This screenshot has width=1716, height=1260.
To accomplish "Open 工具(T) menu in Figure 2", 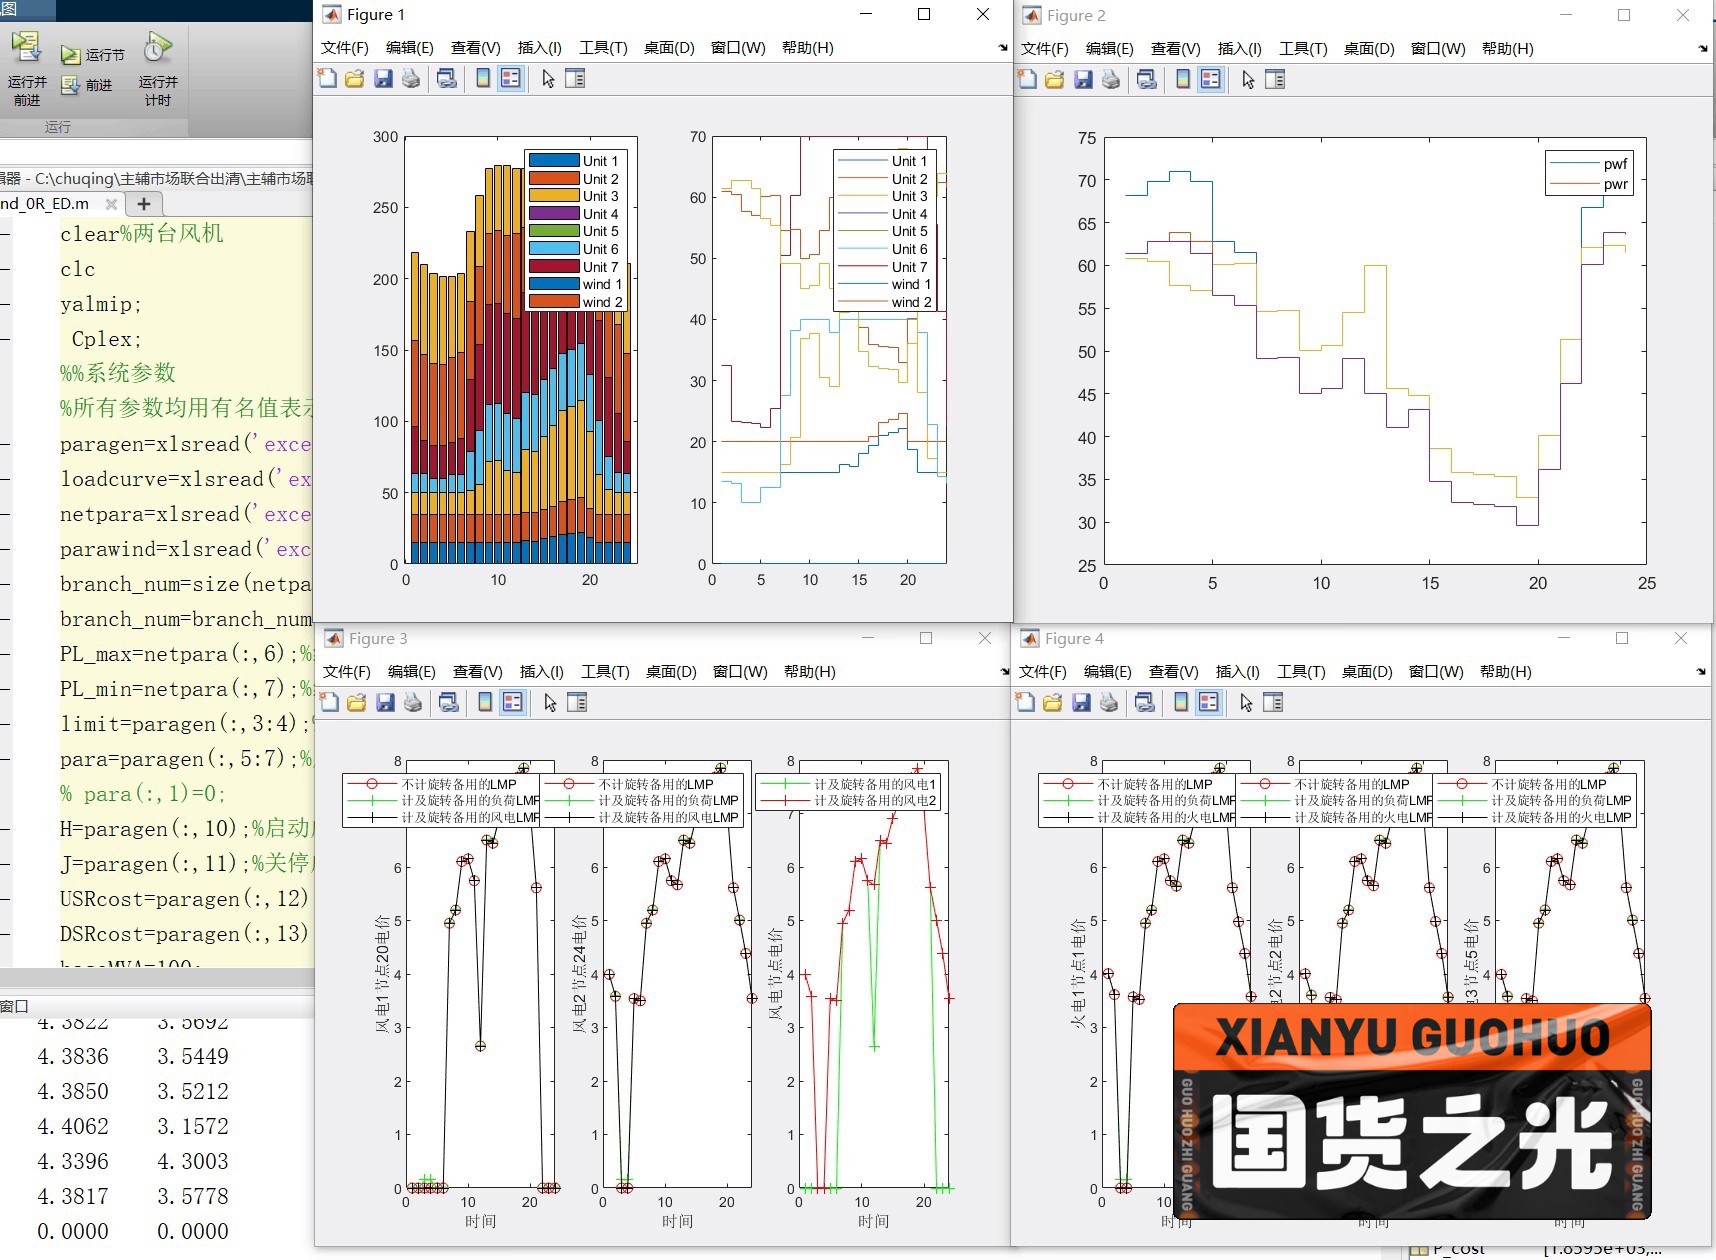I will click(x=1303, y=48).
